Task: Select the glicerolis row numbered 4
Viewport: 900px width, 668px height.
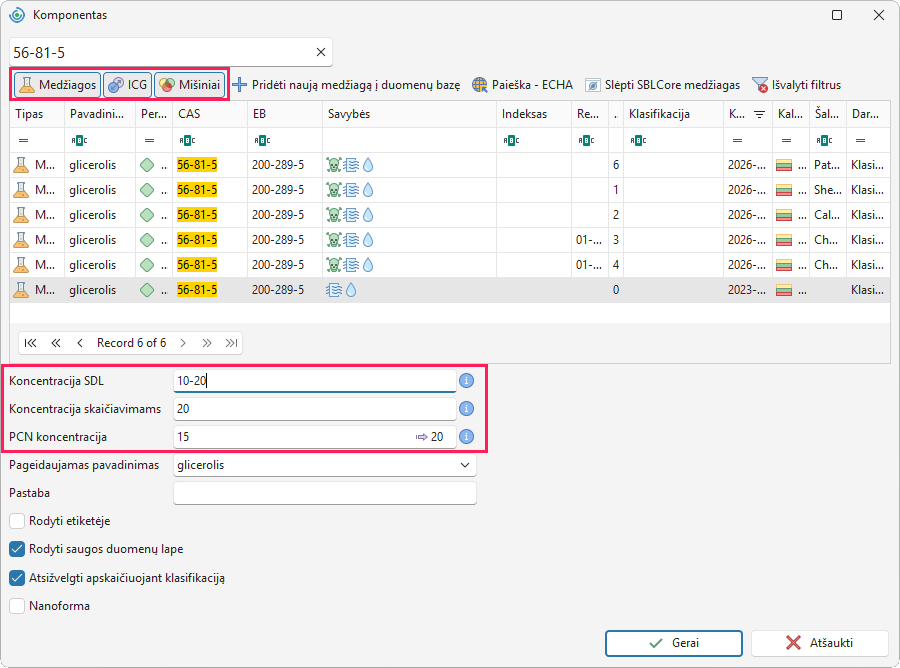Action: 450,265
